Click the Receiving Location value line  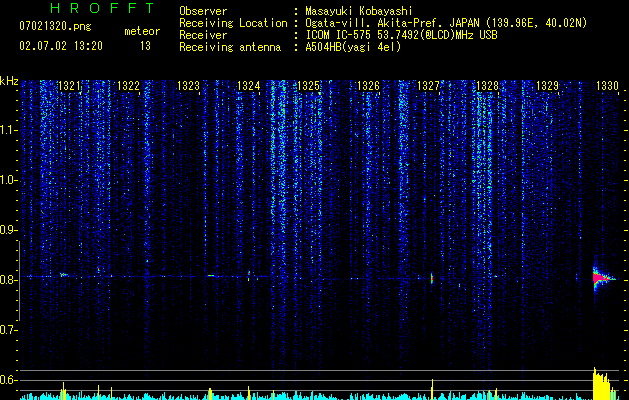pos(446,23)
